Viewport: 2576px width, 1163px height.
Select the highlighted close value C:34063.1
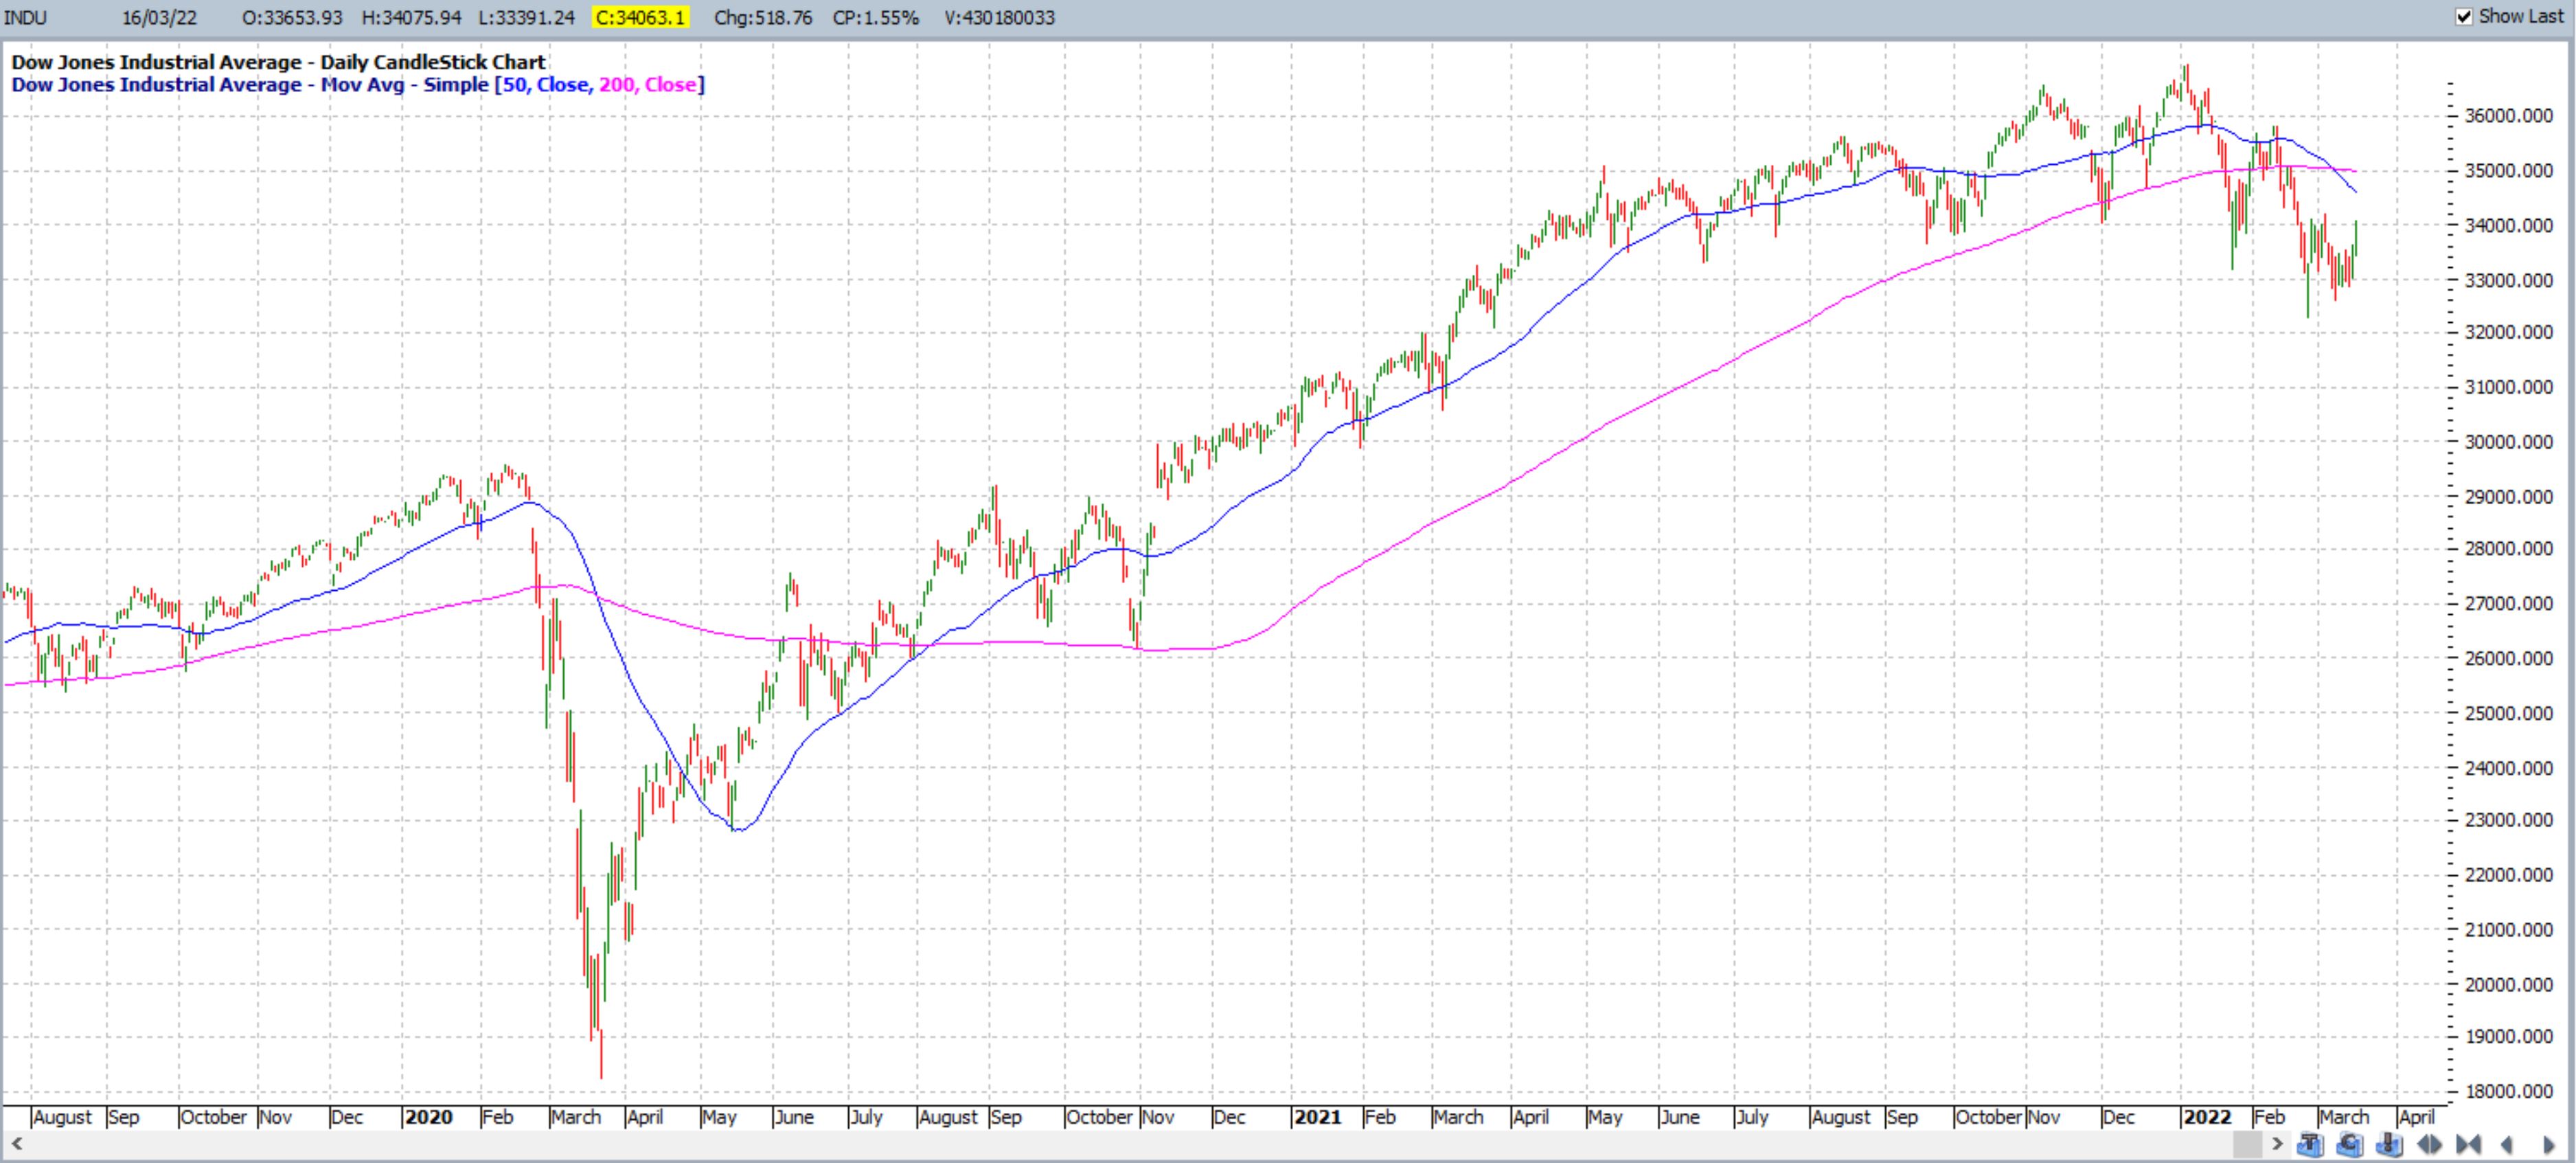641,17
